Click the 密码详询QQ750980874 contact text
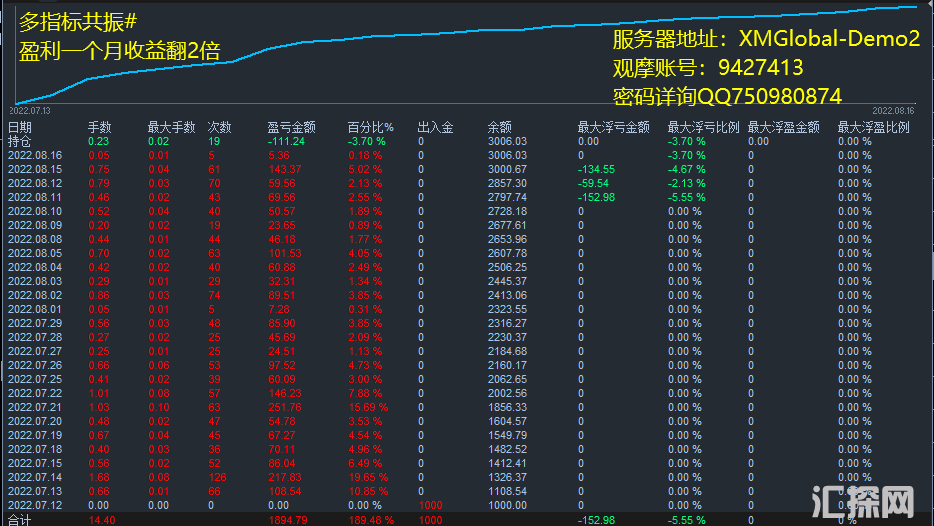The width and height of the screenshot is (934, 526). [x=727, y=96]
